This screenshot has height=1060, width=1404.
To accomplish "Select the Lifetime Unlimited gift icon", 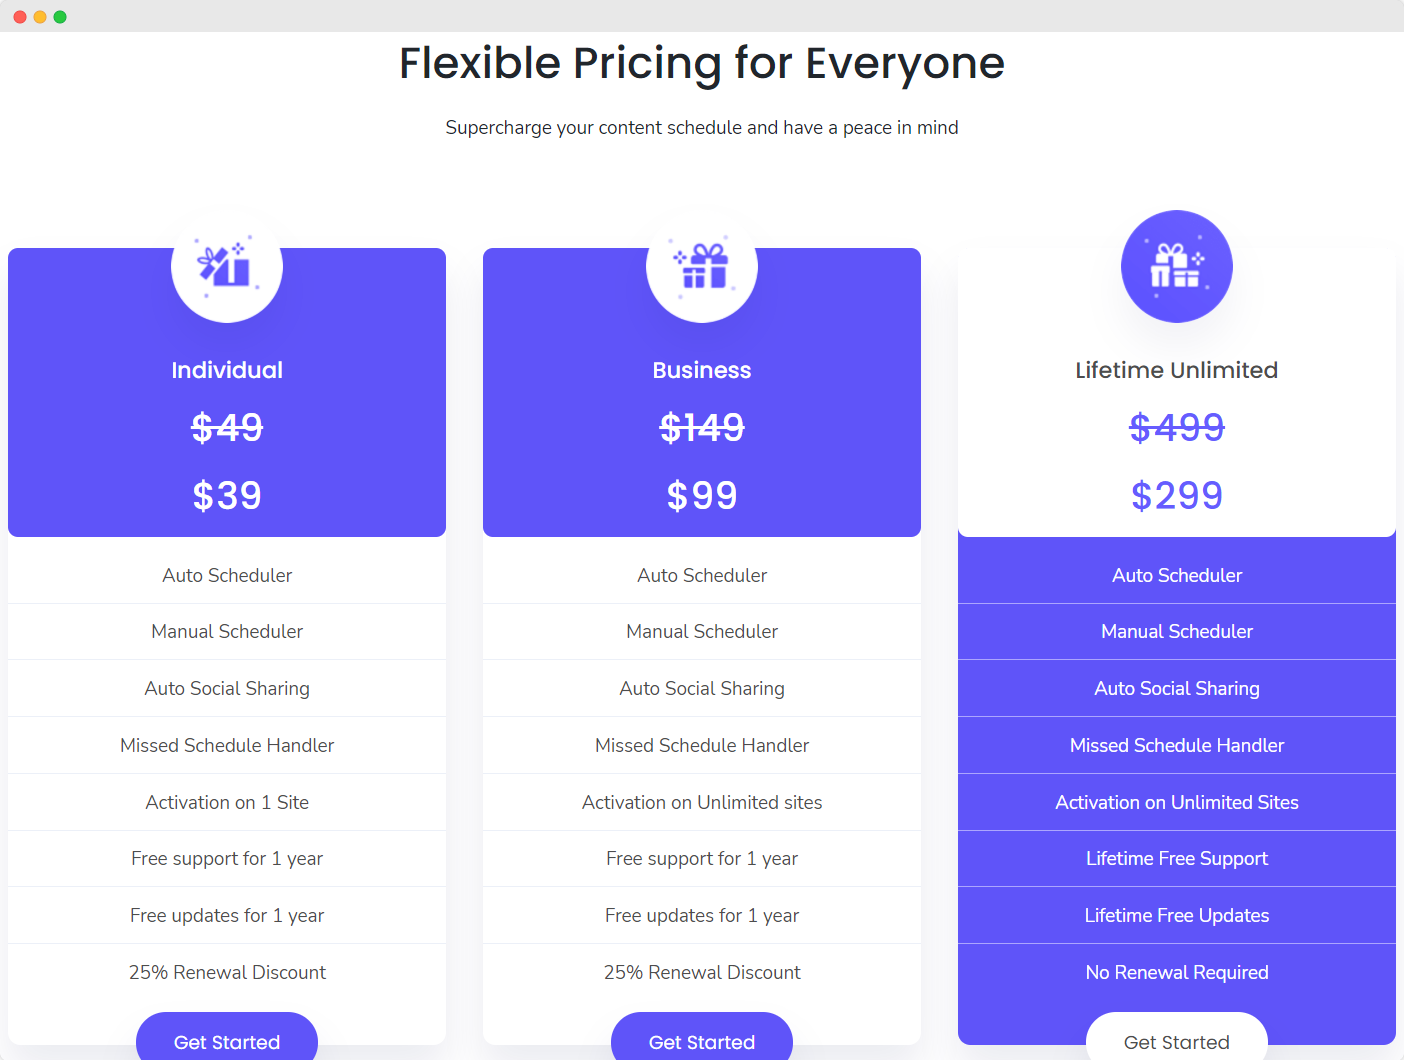I will [x=1176, y=266].
